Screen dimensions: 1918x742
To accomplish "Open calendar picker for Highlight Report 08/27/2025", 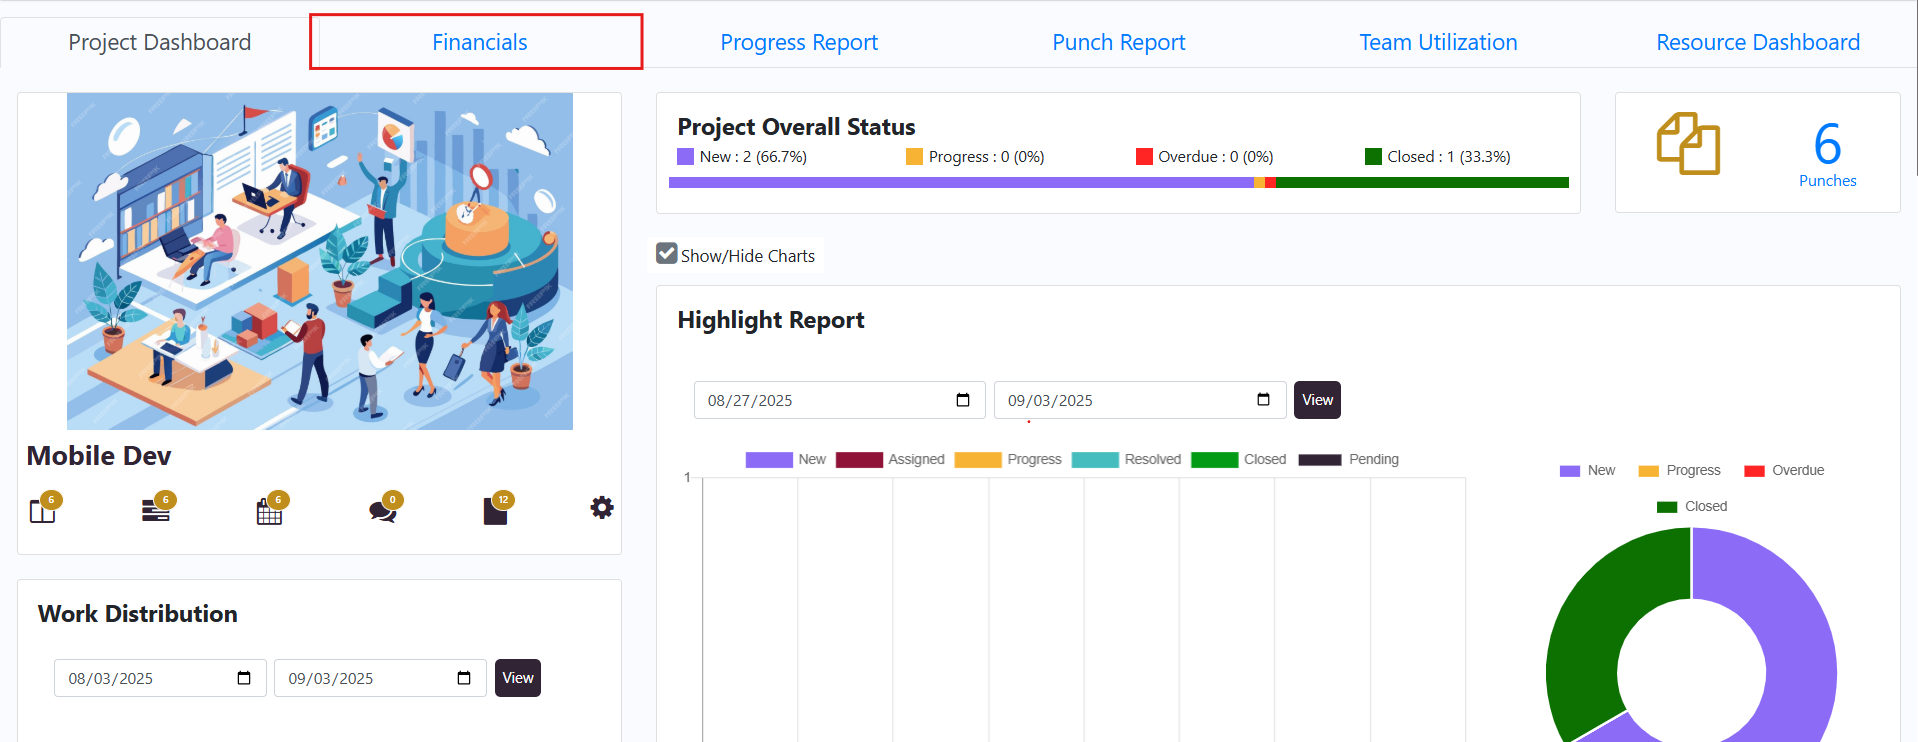I will pyautogui.click(x=963, y=400).
